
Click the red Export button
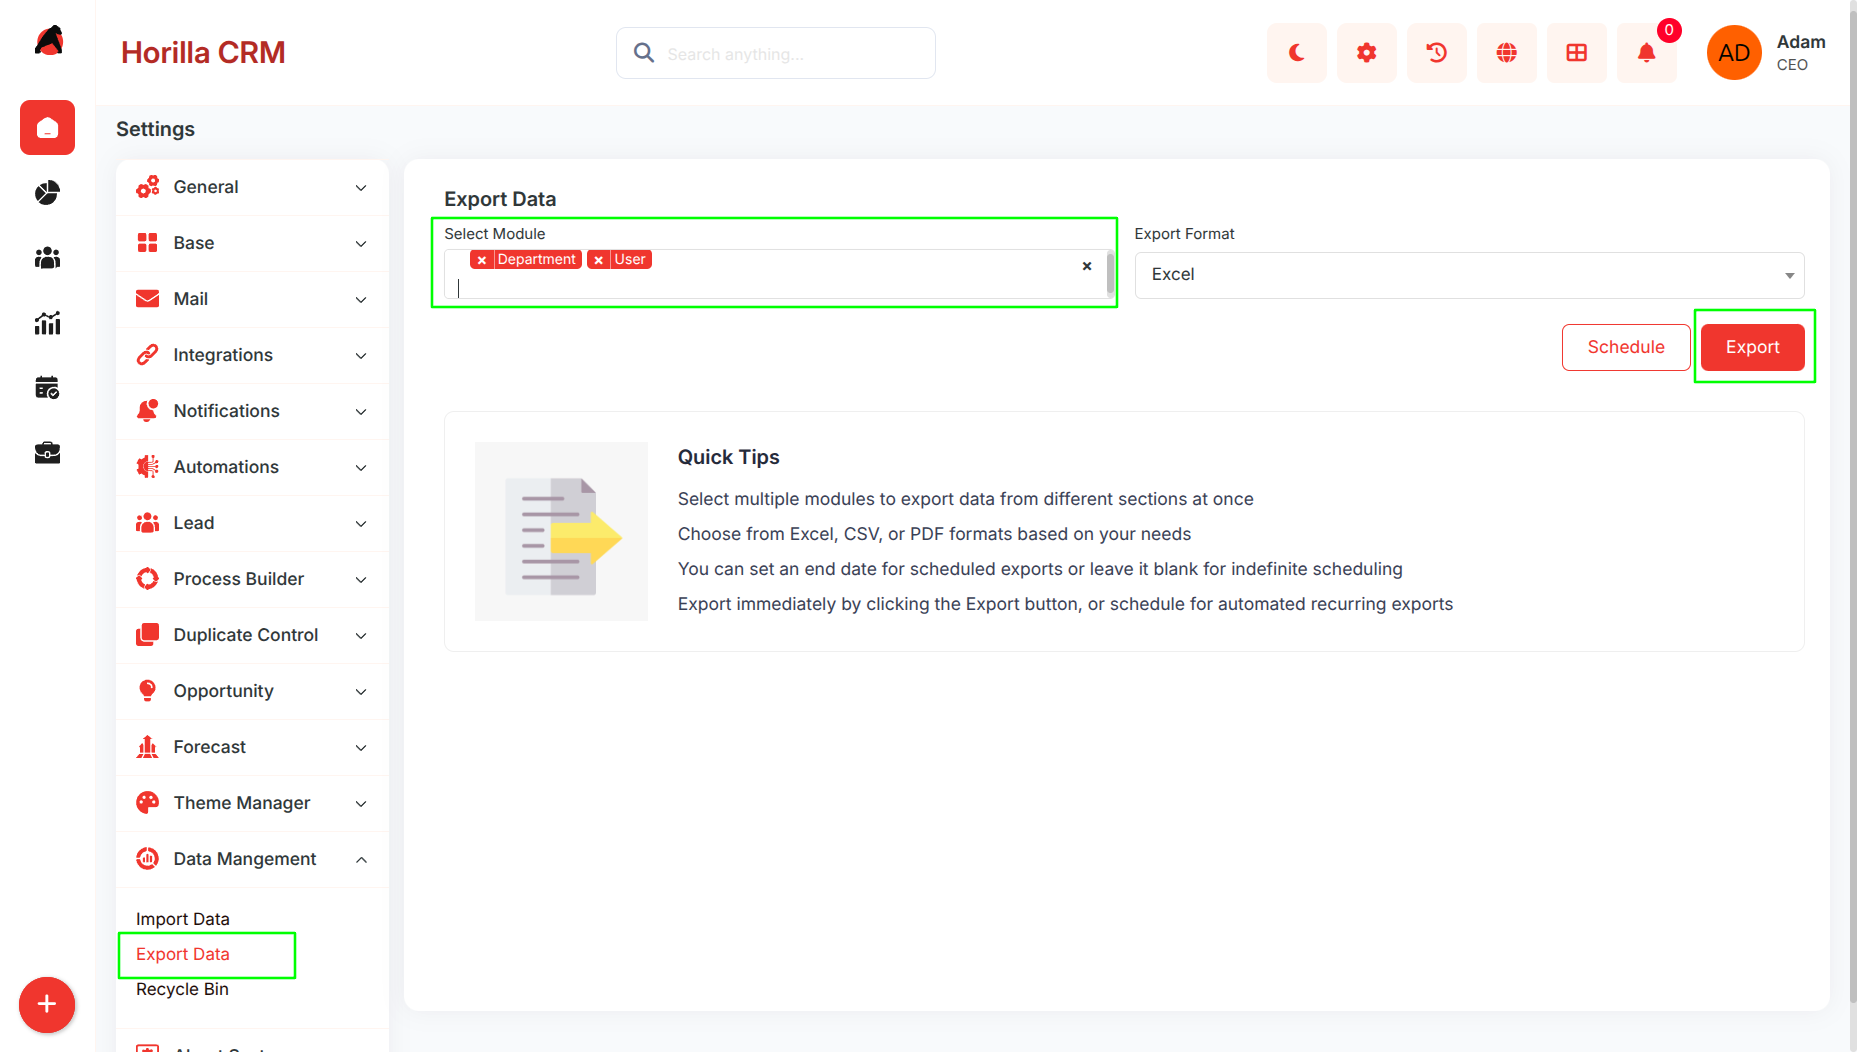pos(1752,347)
